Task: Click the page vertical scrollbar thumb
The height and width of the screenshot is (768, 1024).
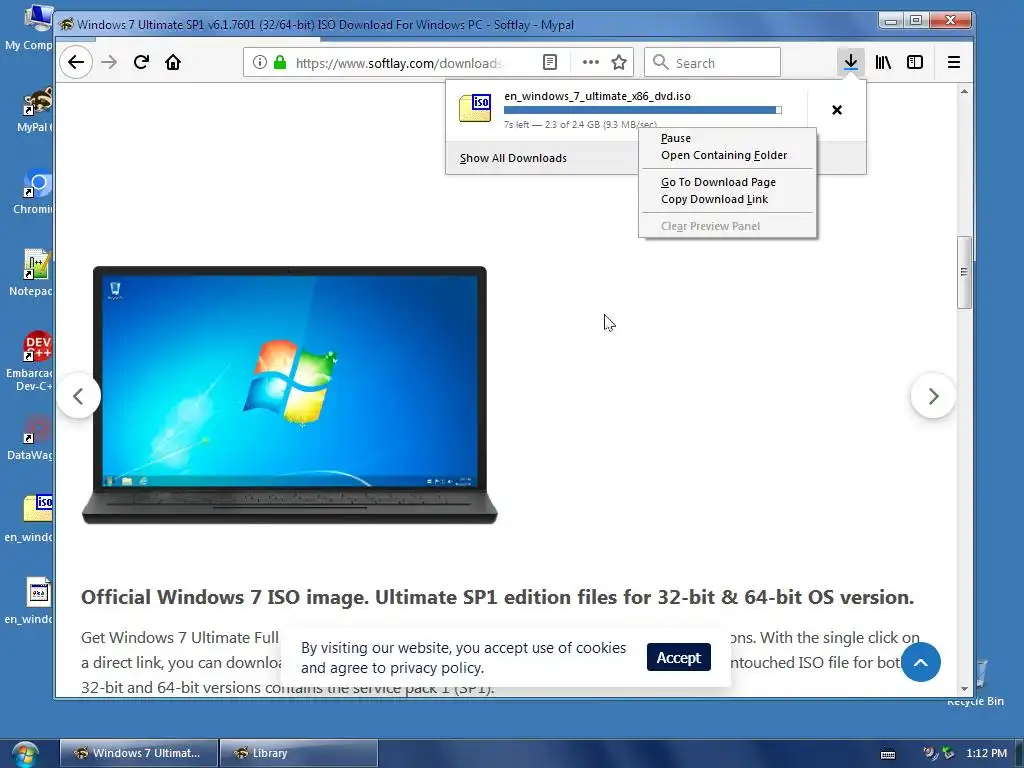Action: [964, 272]
